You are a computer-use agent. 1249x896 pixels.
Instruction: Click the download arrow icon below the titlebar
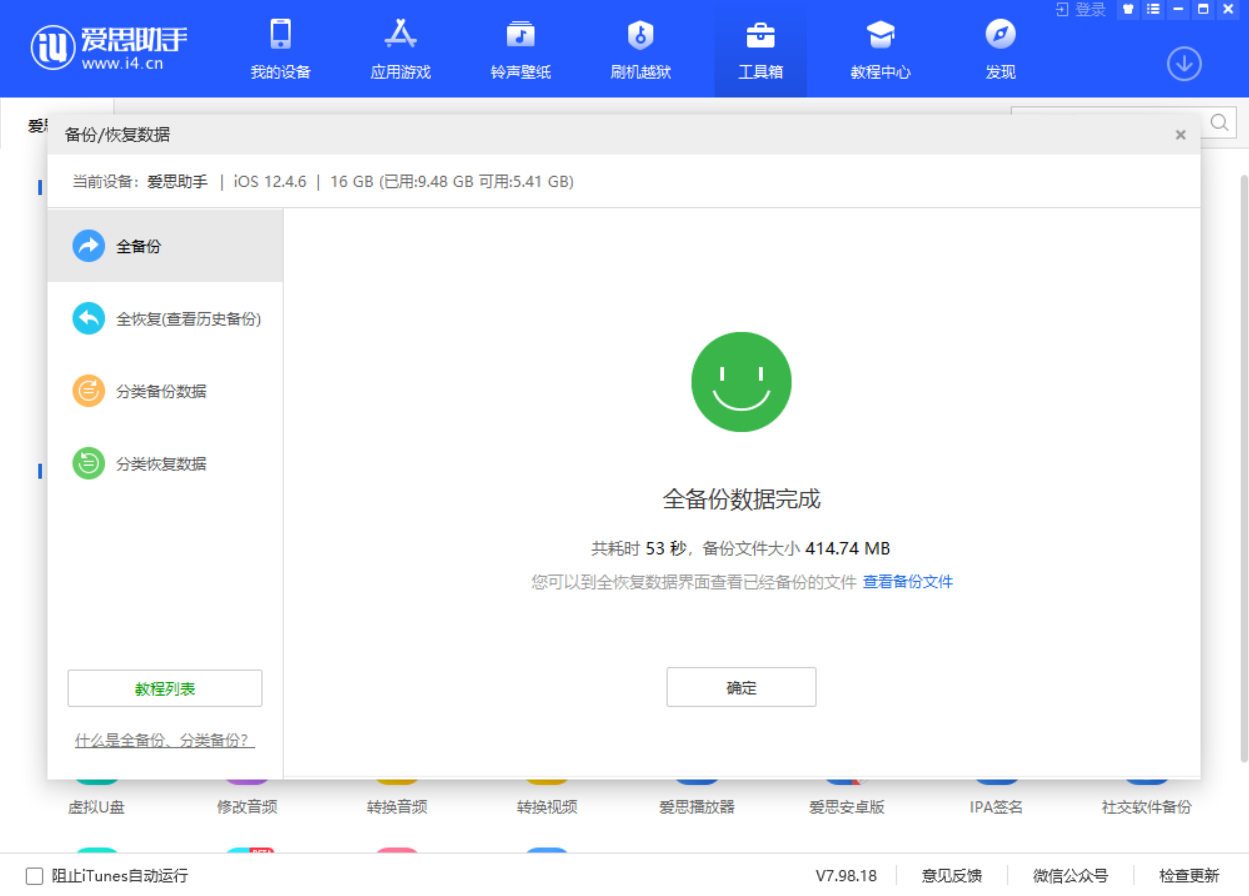(x=1183, y=63)
